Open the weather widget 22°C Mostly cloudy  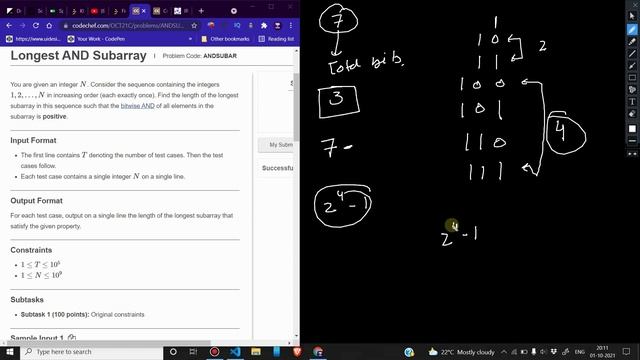[x=461, y=352]
